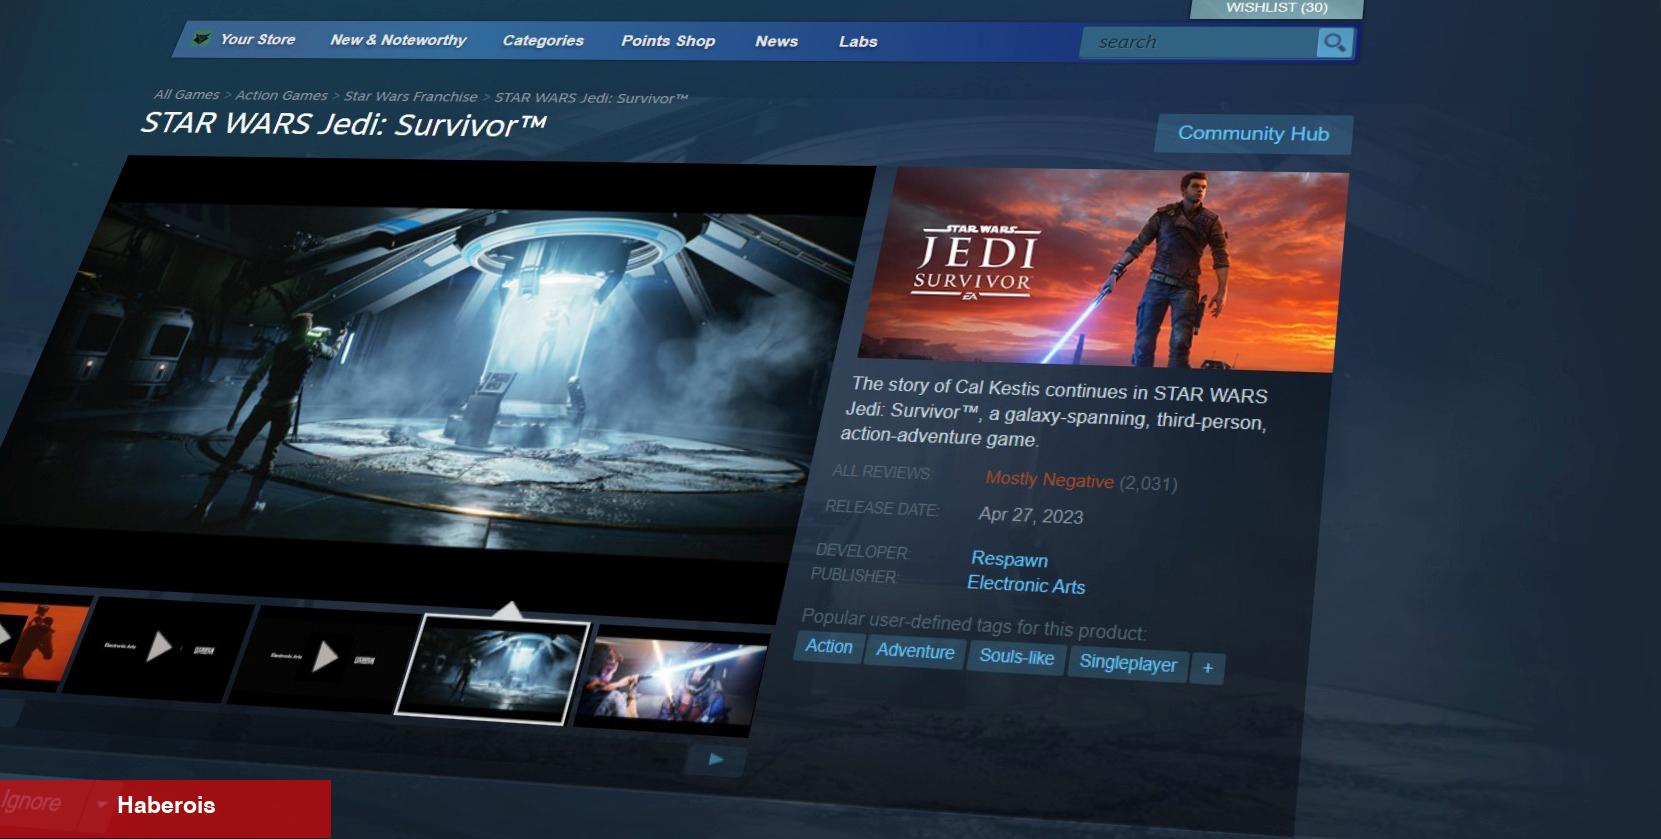Open the Wishlist (30) button
The width and height of the screenshot is (1661, 839).
pyautogui.click(x=1277, y=8)
